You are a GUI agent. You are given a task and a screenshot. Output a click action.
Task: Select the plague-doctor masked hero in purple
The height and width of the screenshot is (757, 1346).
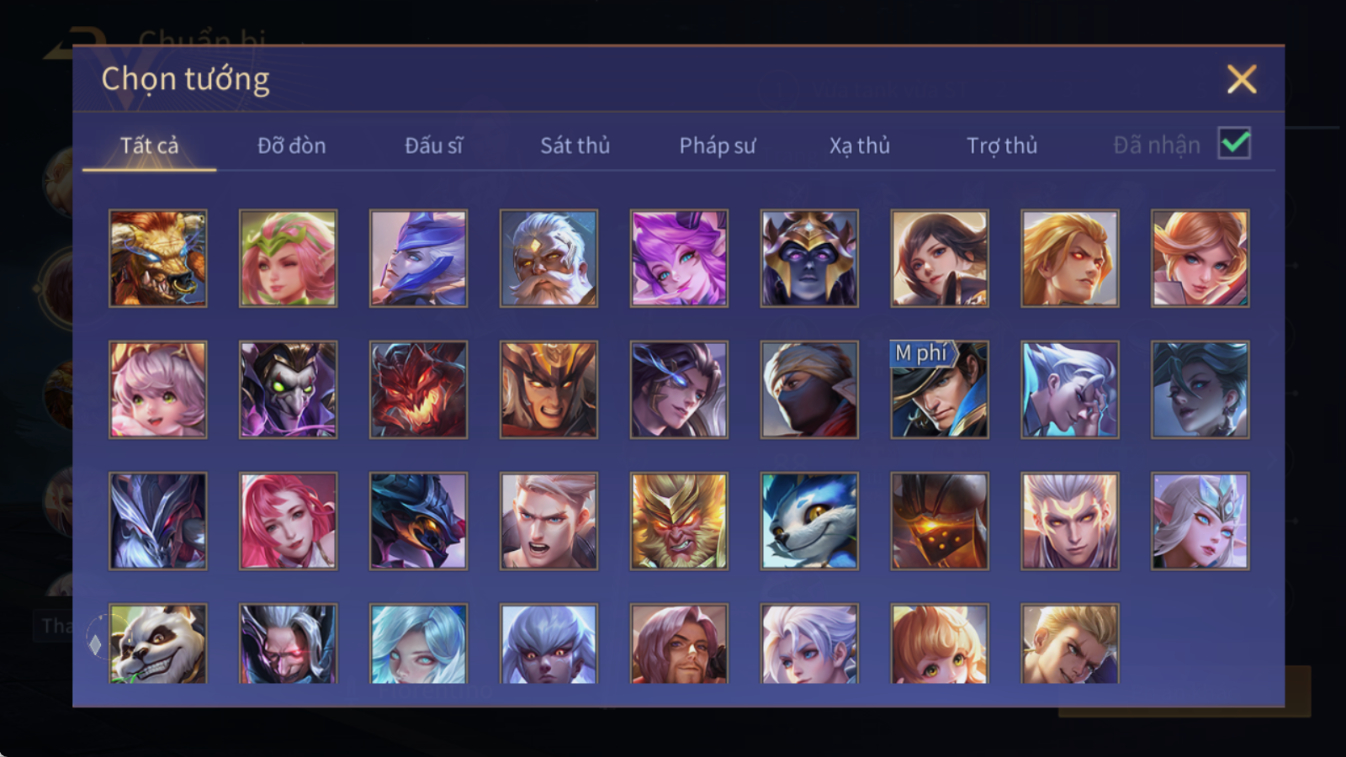tap(288, 390)
